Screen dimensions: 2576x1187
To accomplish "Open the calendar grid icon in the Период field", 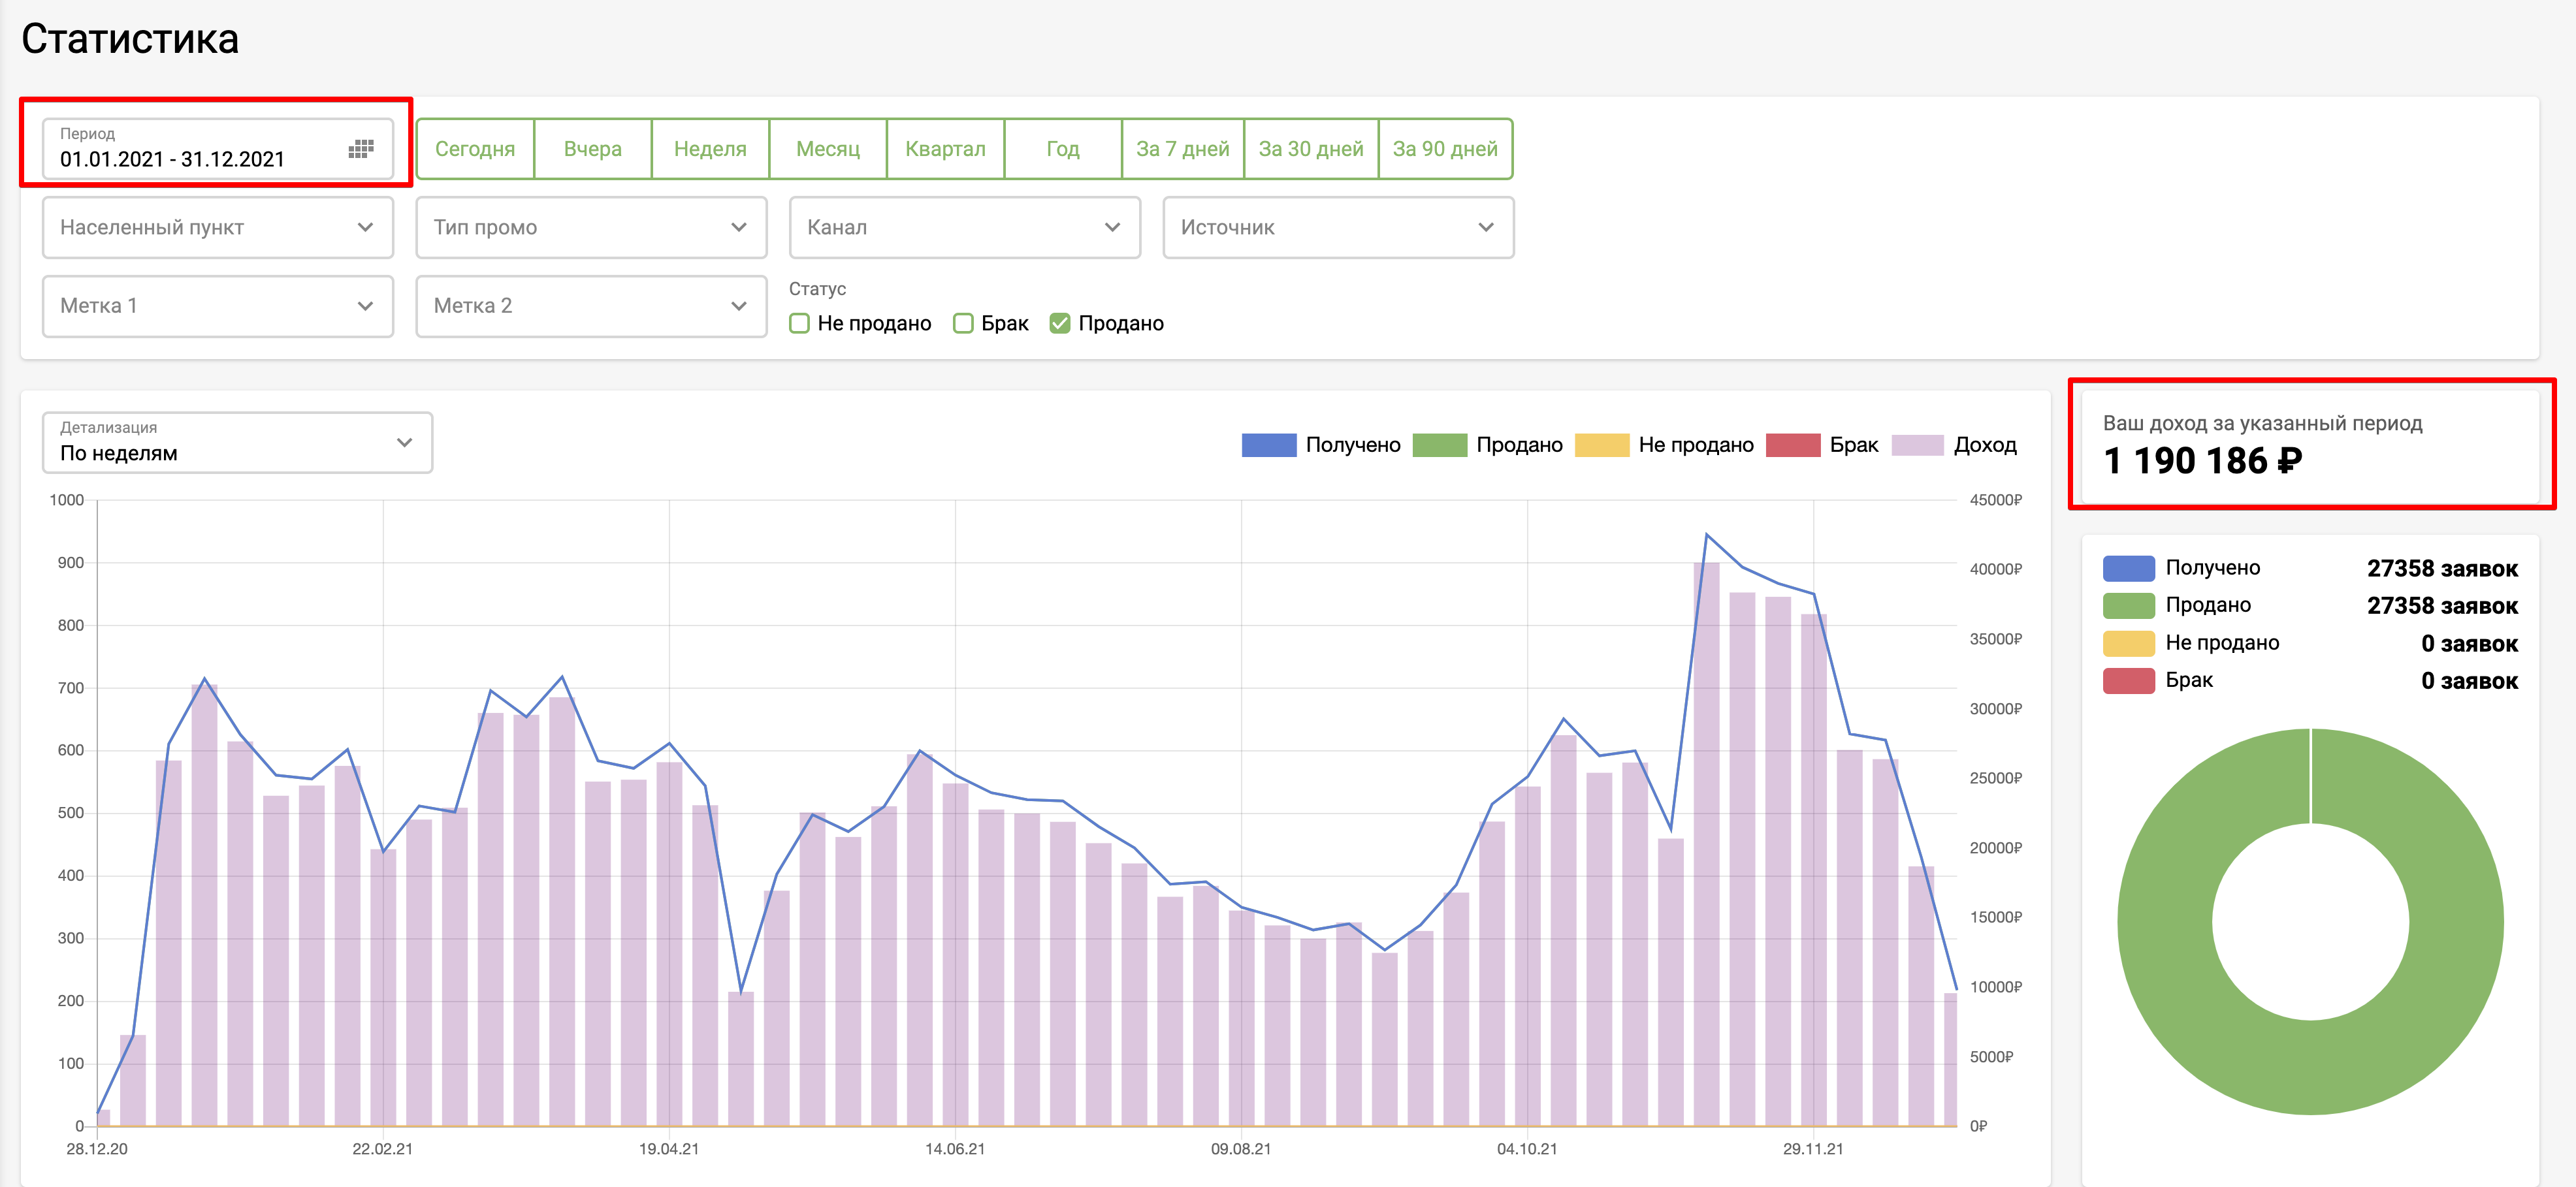I will 361,149.
